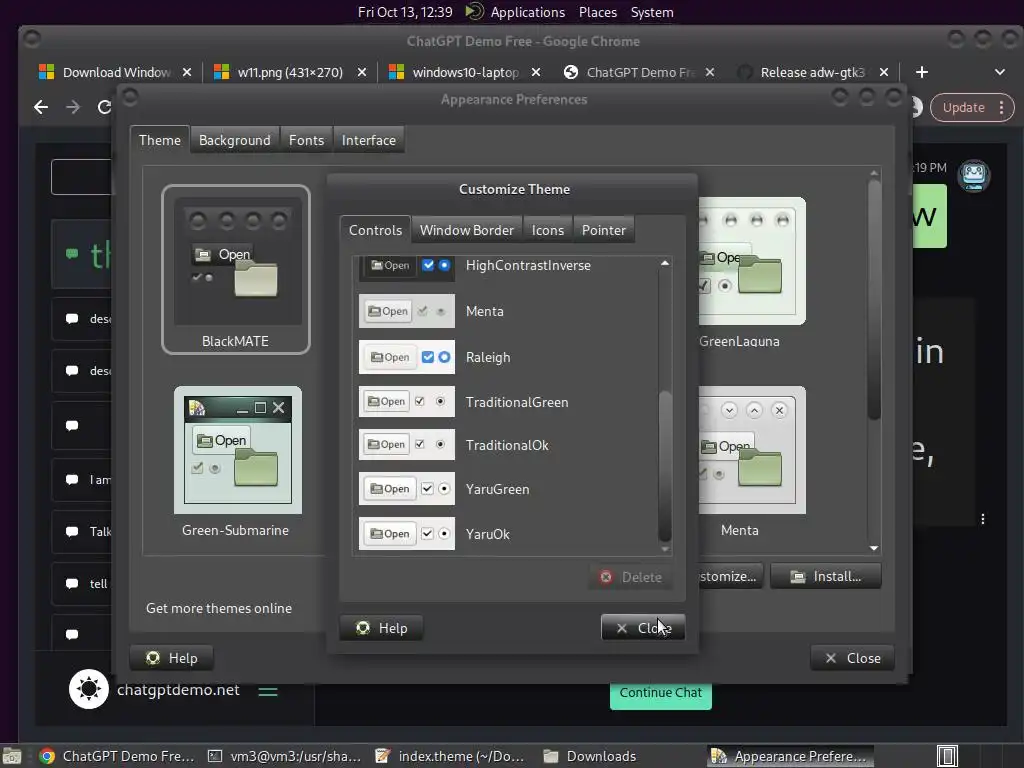Open the System menu
This screenshot has height=768, width=1024.
[x=652, y=12]
